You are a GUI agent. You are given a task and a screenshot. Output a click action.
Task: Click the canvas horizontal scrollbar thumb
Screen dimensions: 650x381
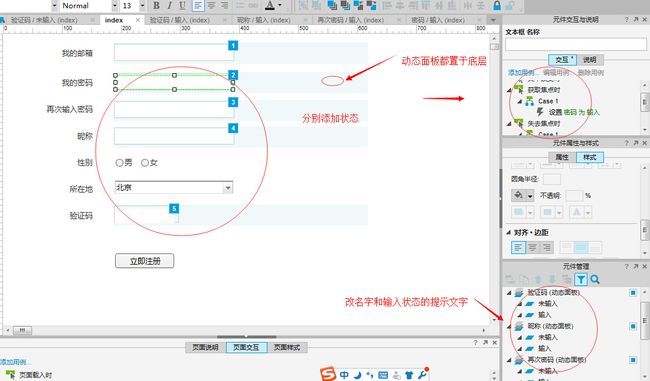point(22,330)
